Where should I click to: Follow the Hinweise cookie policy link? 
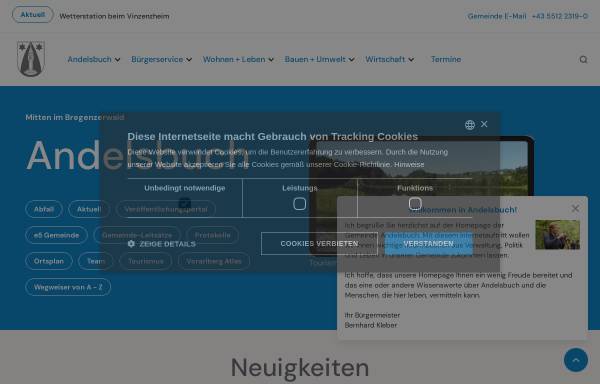[409, 164]
